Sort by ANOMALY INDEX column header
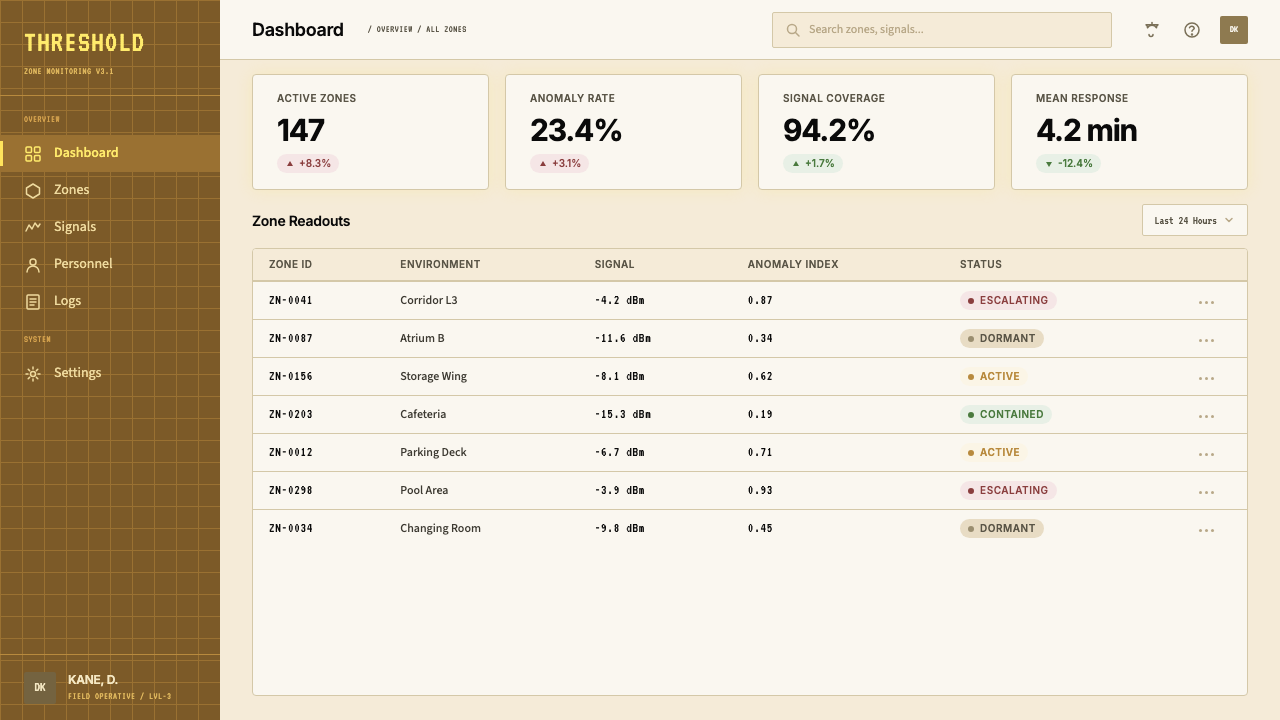The width and height of the screenshot is (1280, 720). [793, 265]
